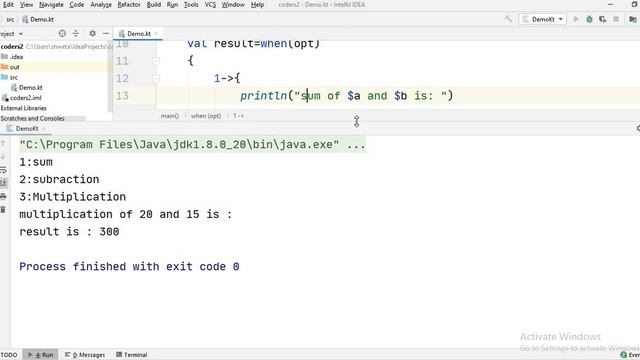640x360 pixels.
Task: Click the Stop square icon in toolbar
Action: click(616, 19)
